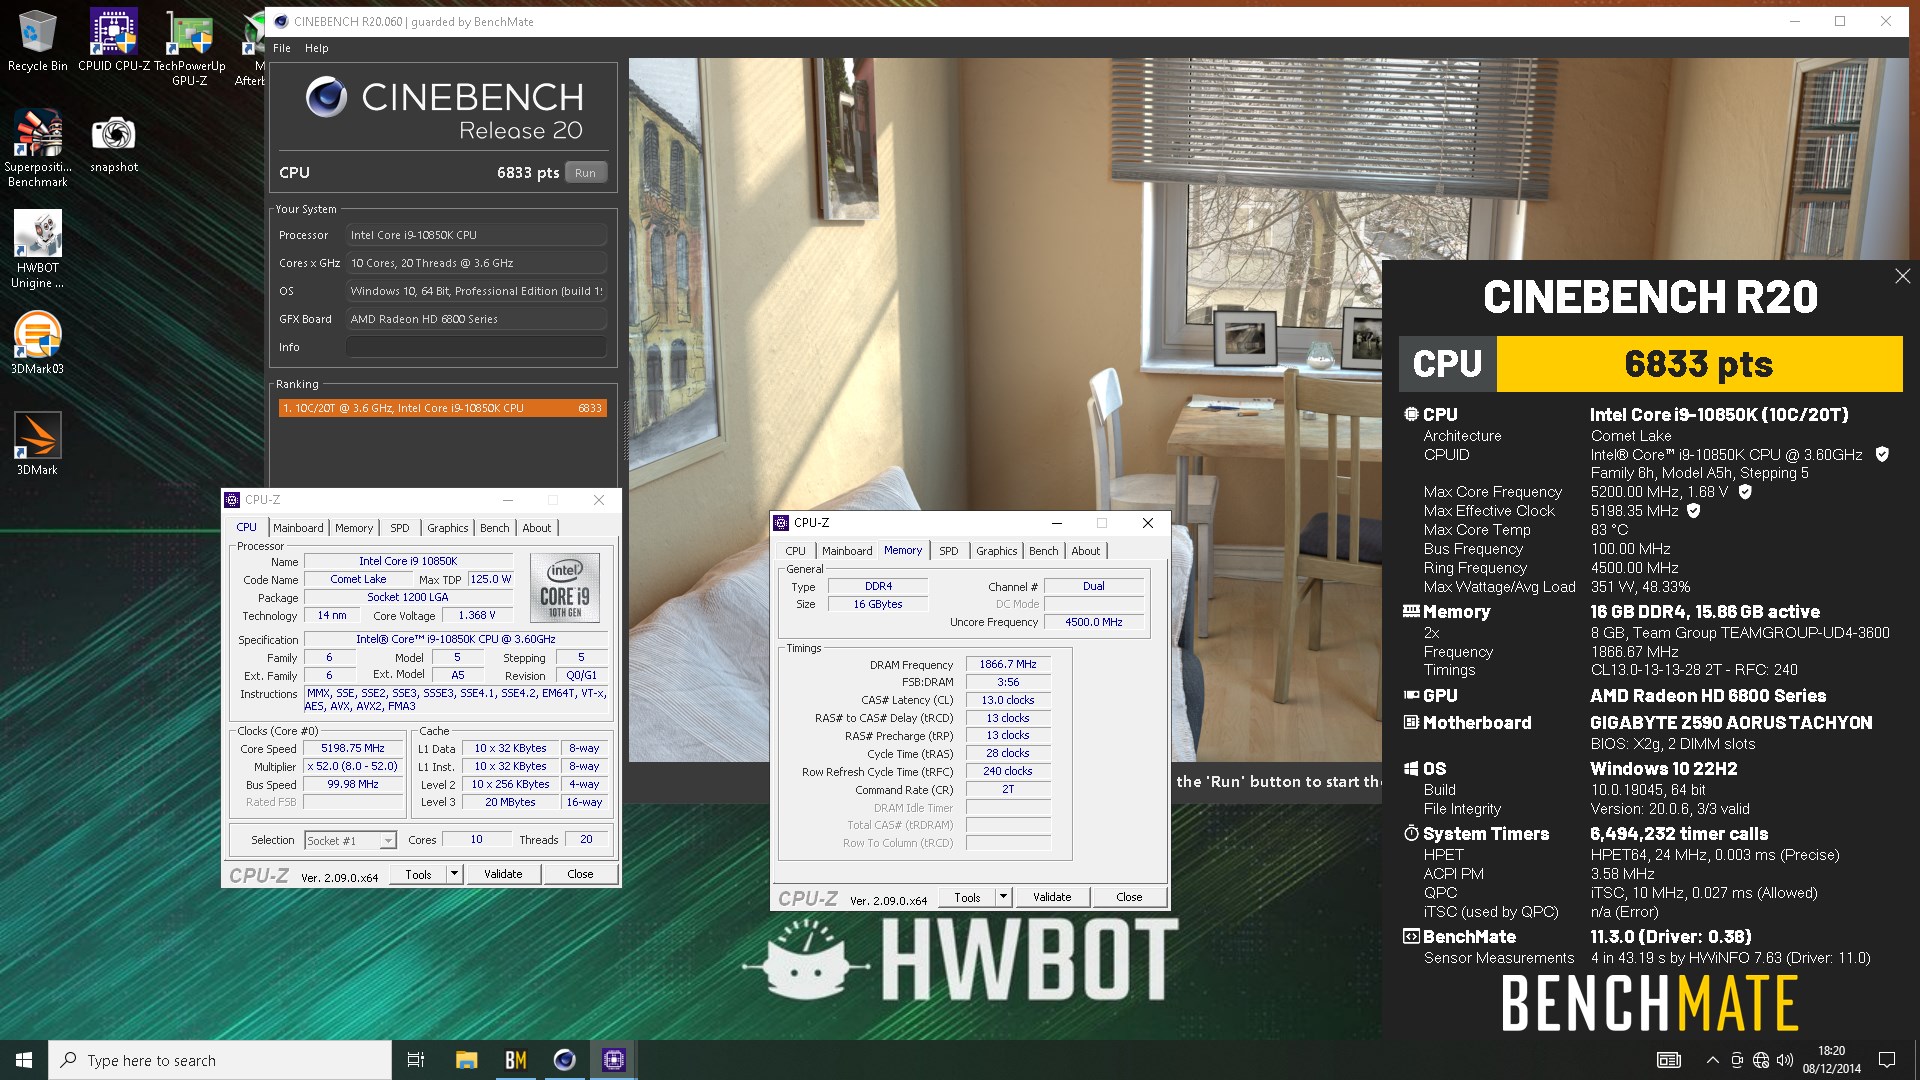
Task: Switch to Graphics tab in left CPU-Z window
Action: tap(447, 528)
